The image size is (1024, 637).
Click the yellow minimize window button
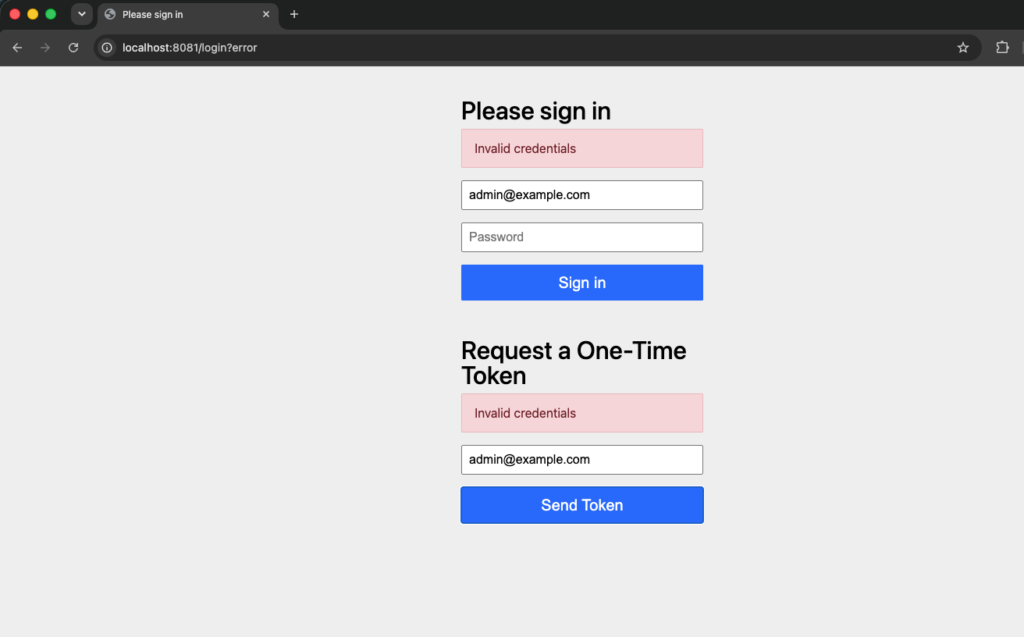coord(33,14)
